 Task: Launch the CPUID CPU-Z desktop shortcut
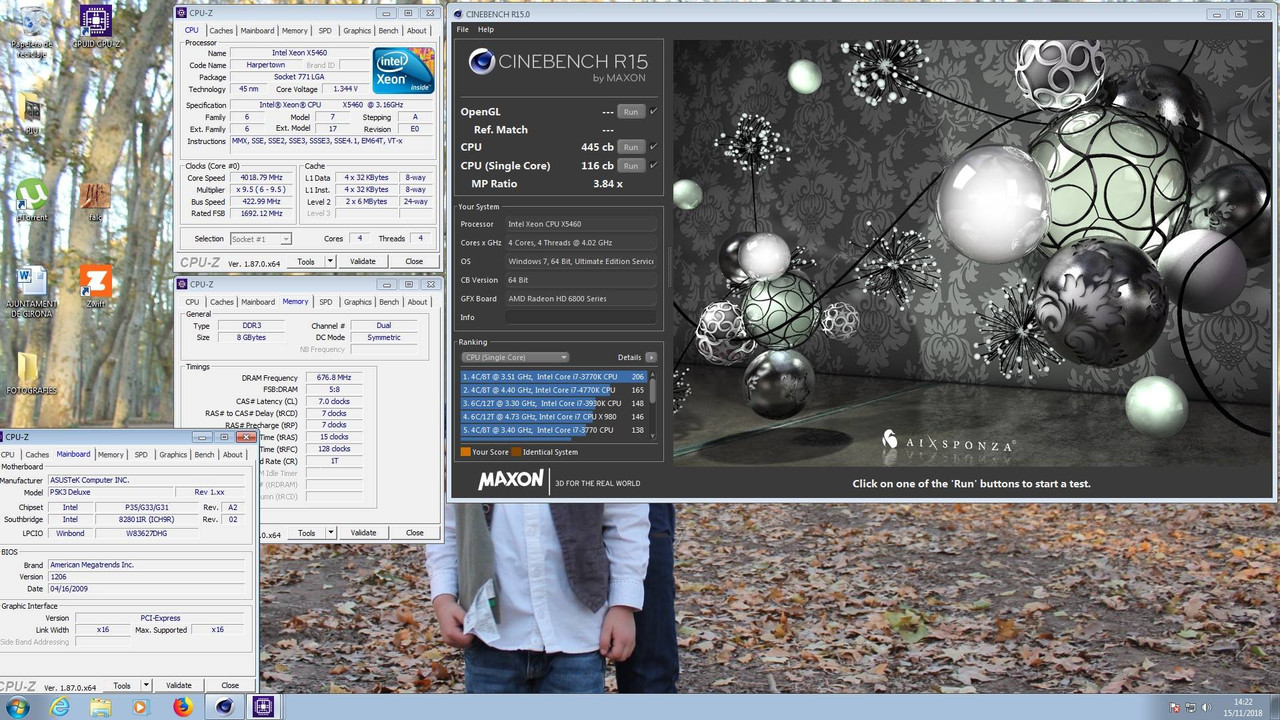pos(95,24)
